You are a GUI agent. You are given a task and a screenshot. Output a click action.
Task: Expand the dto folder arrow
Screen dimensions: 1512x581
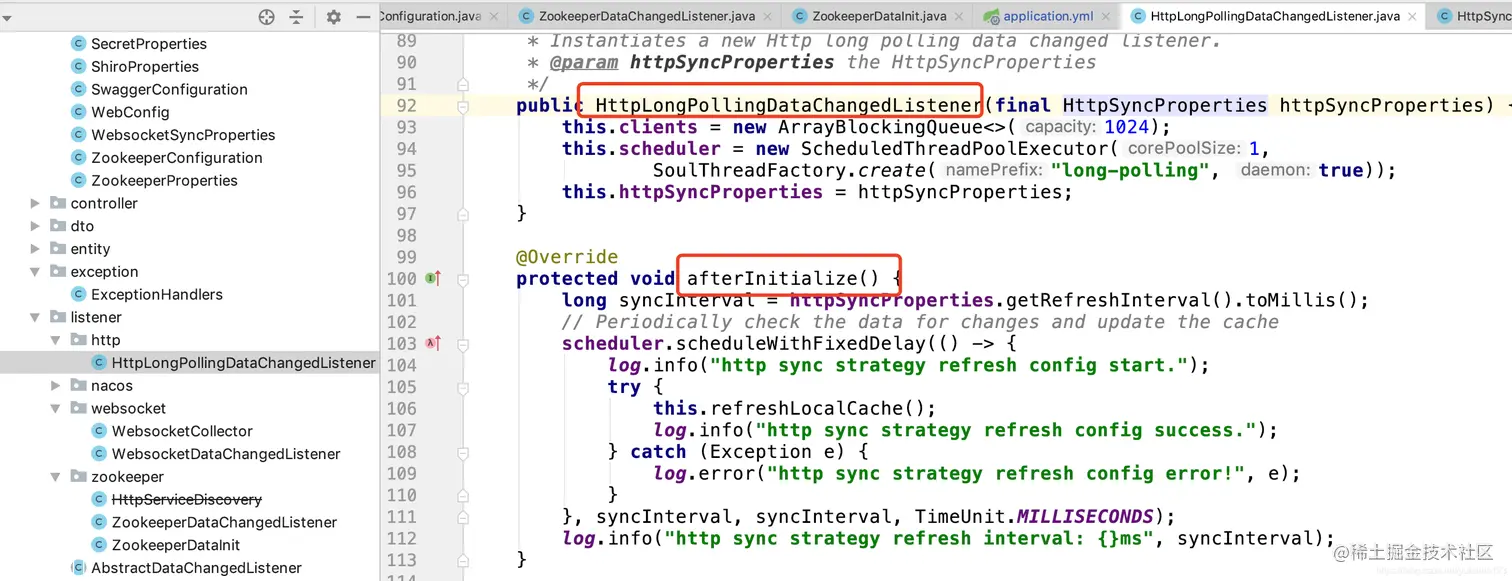click(35, 226)
